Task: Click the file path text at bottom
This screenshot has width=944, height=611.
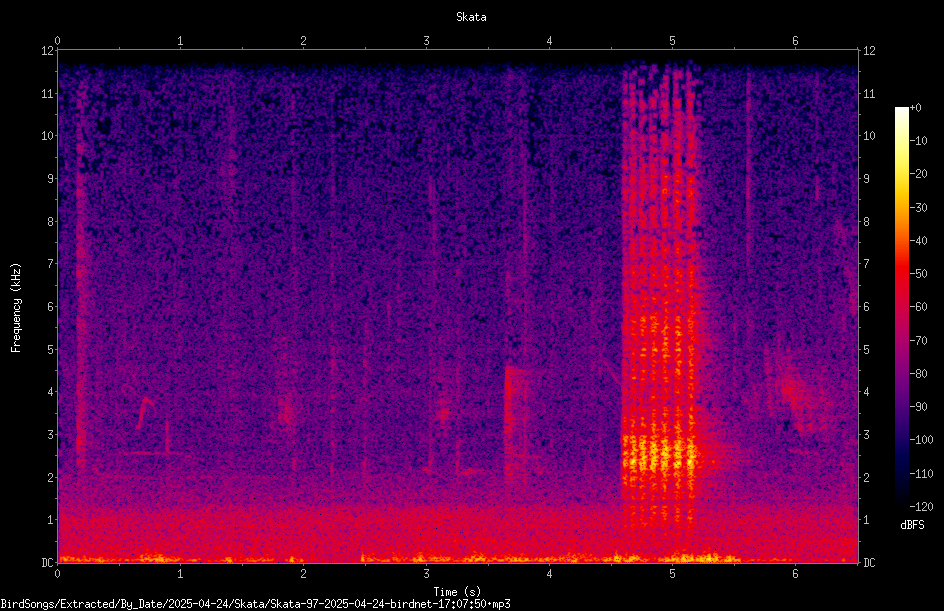Action: [x=255, y=604]
